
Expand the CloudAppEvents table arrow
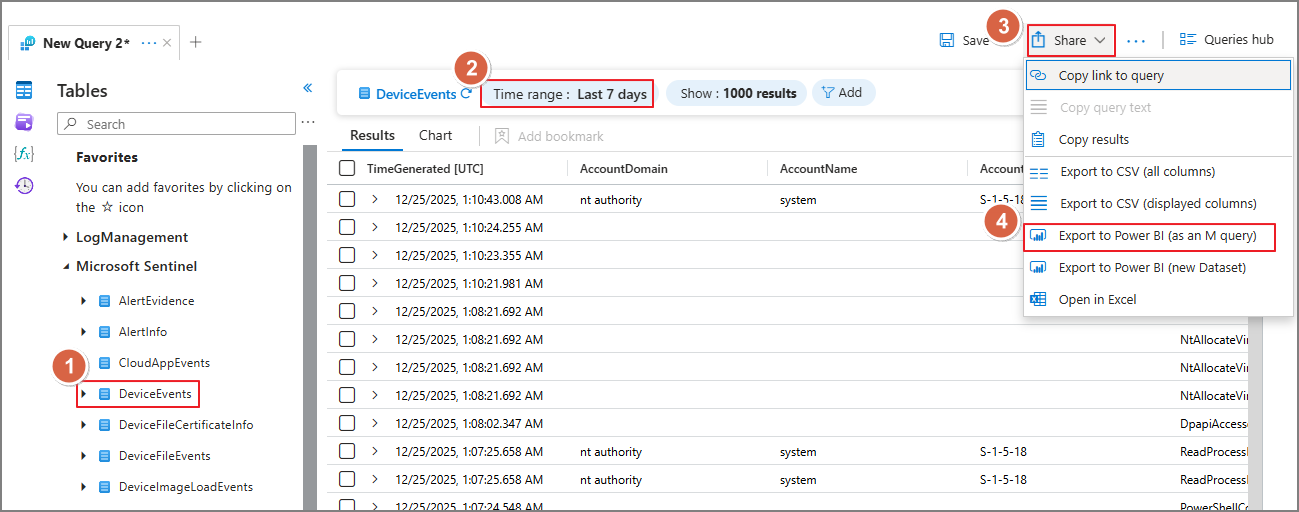point(84,363)
